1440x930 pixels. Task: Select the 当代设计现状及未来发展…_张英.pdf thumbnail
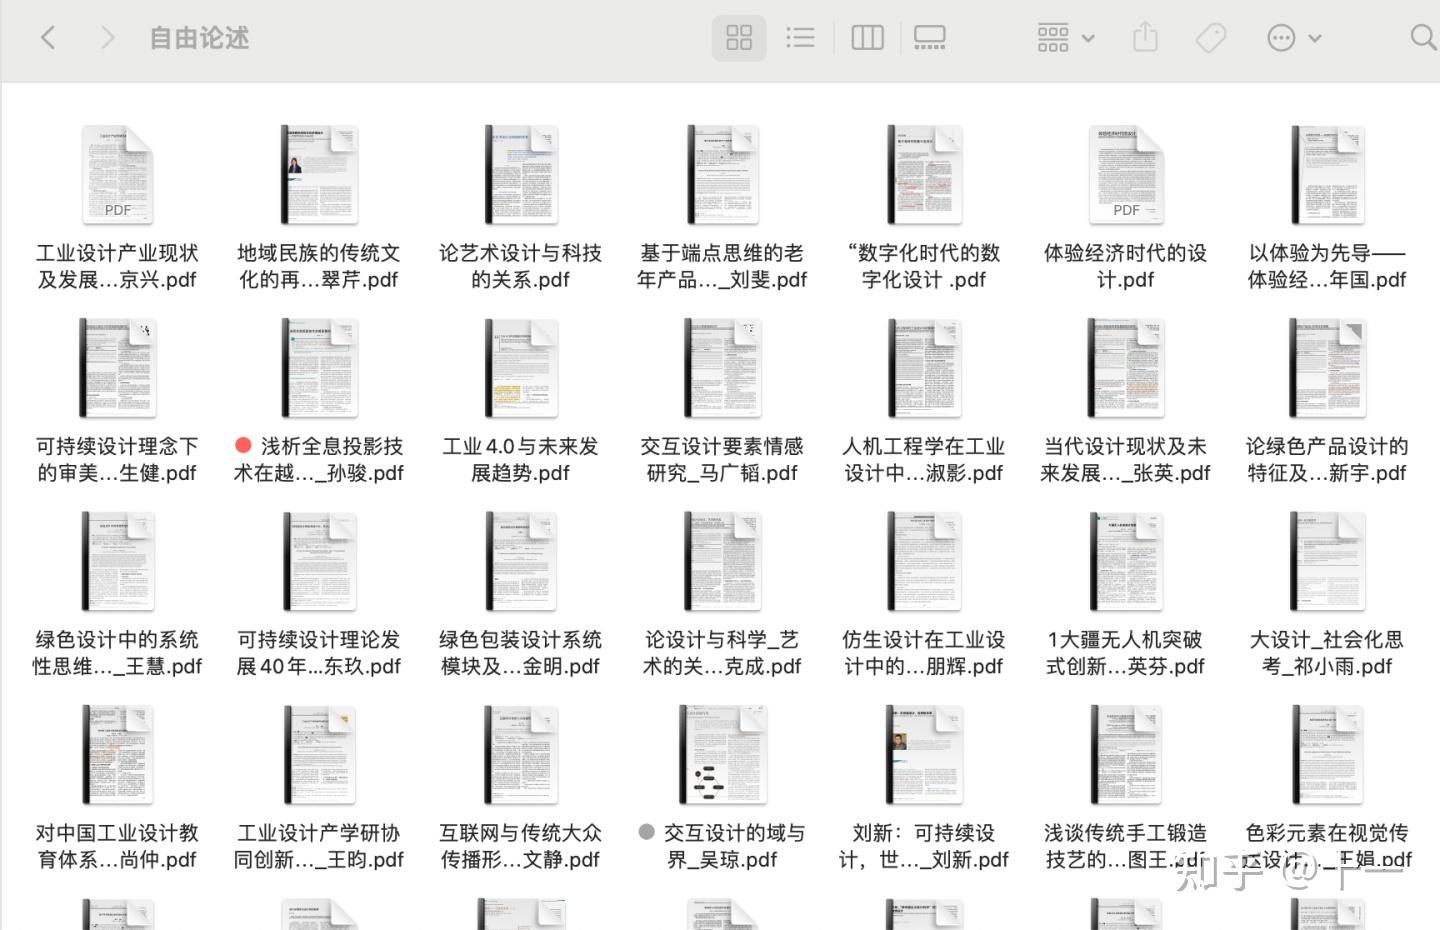(x=1126, y=368)
